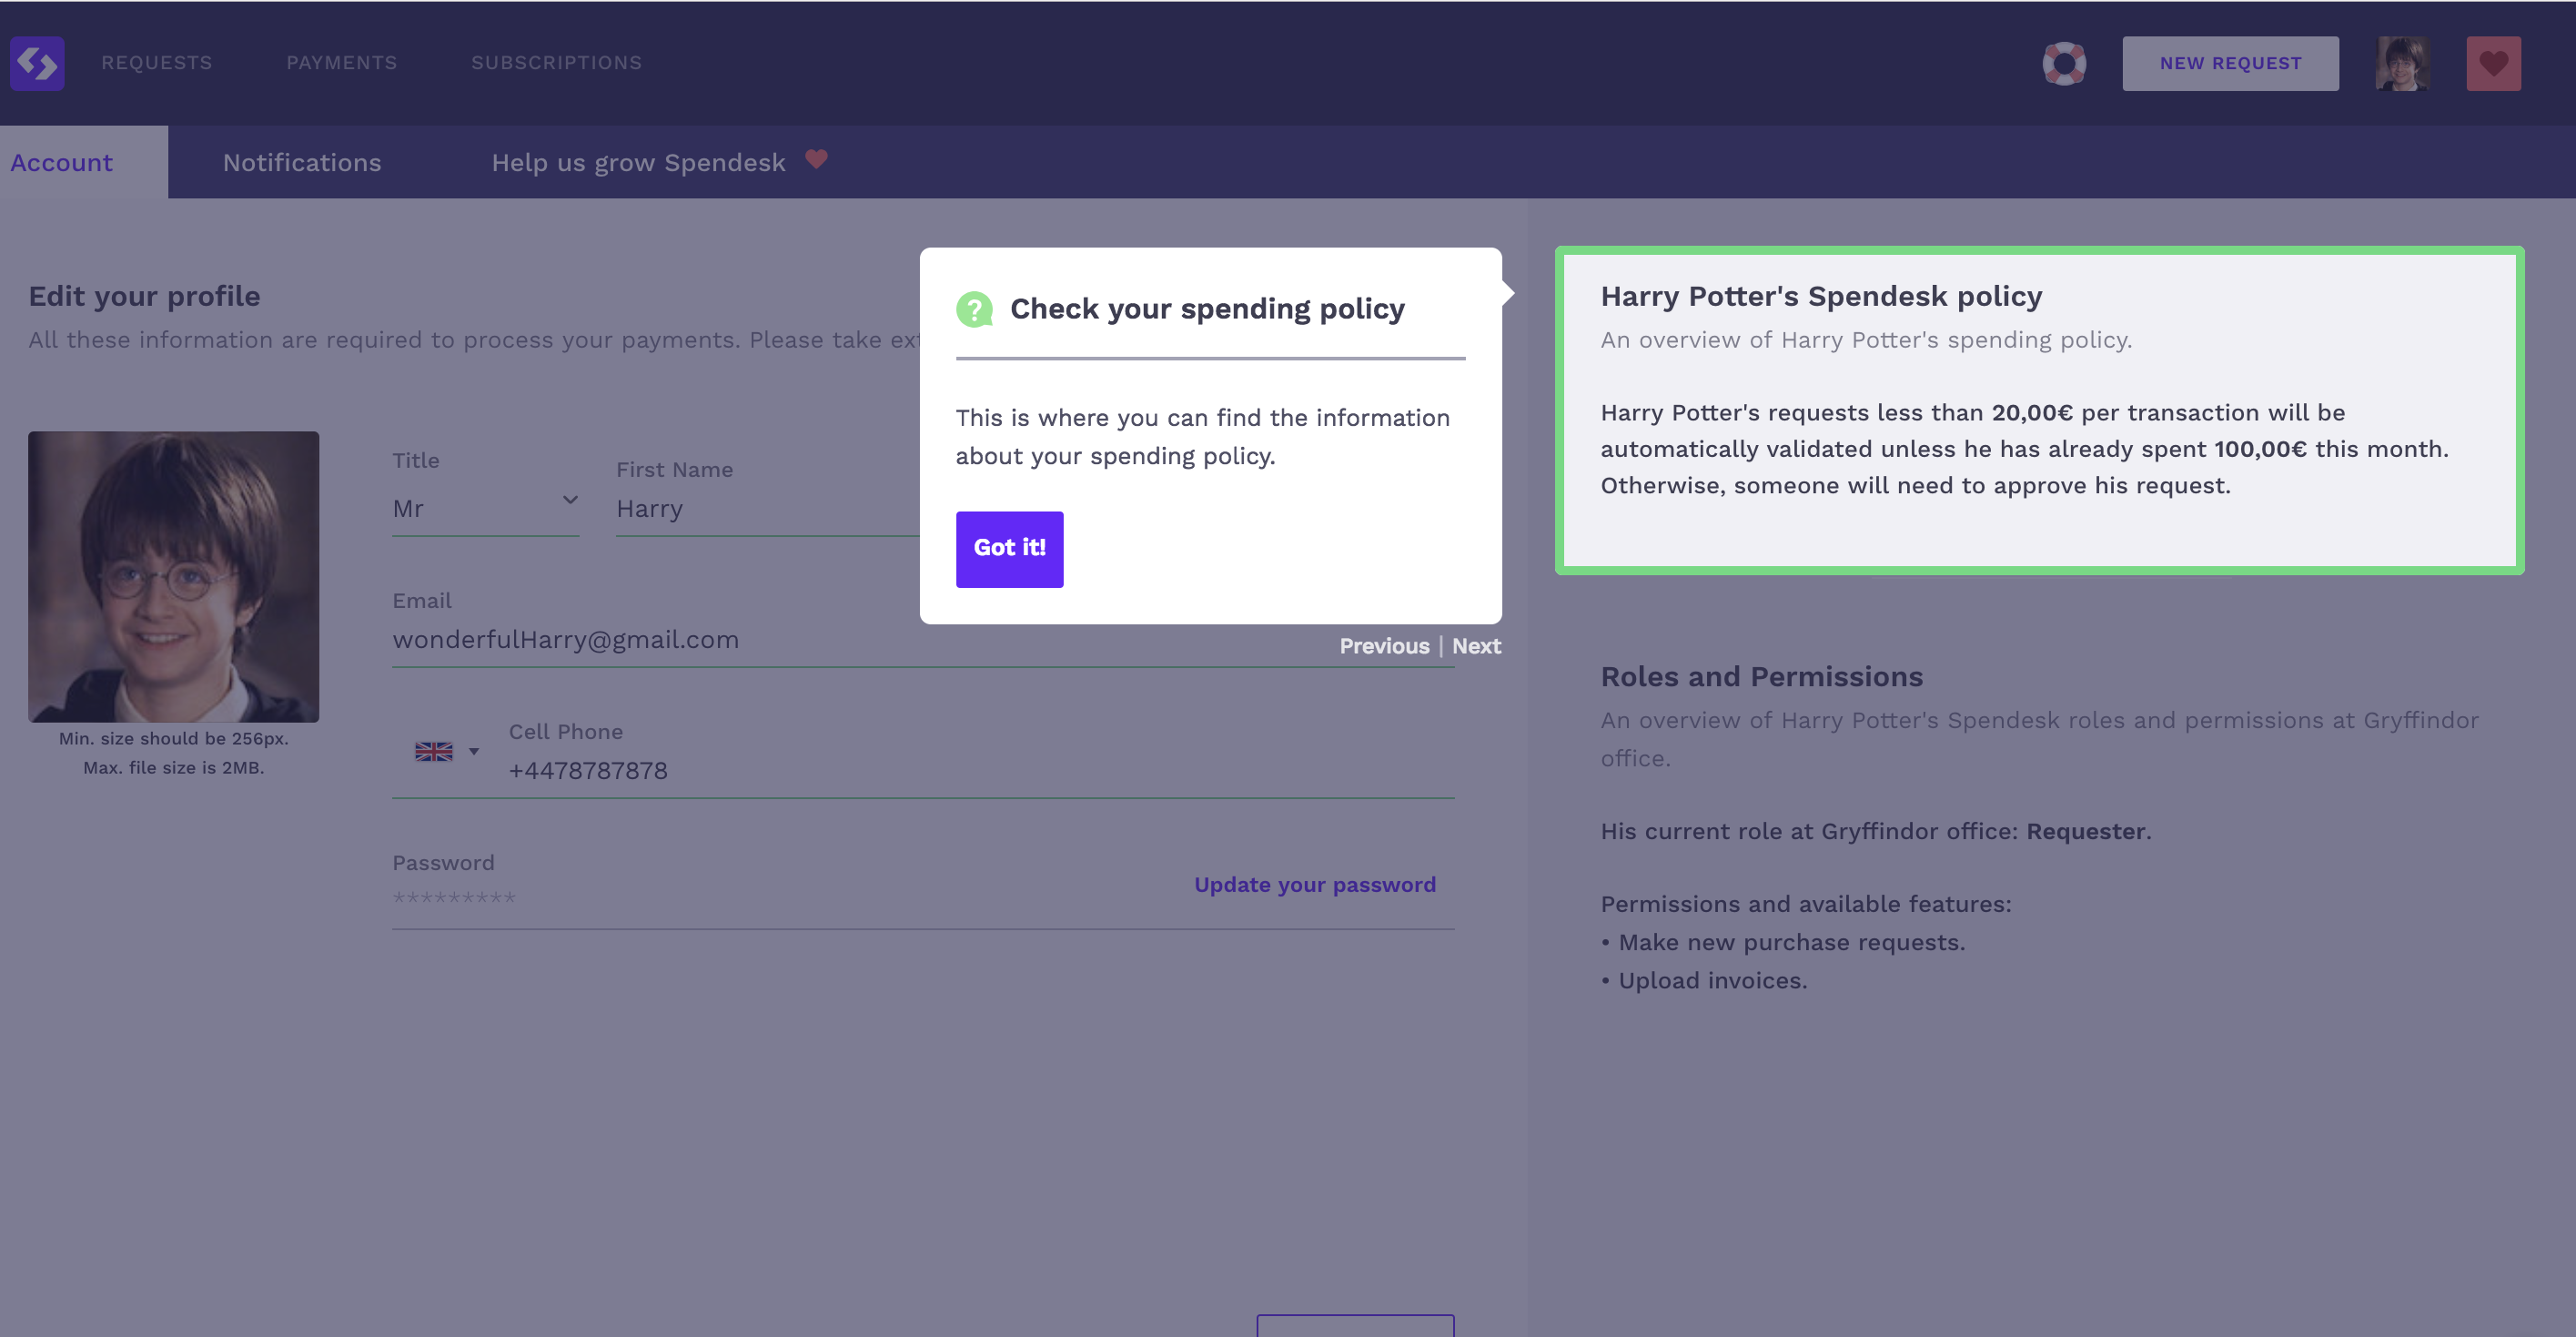
Task: Click 'Max. file size is 2MB.' text
Action: [x=174, y=768]
